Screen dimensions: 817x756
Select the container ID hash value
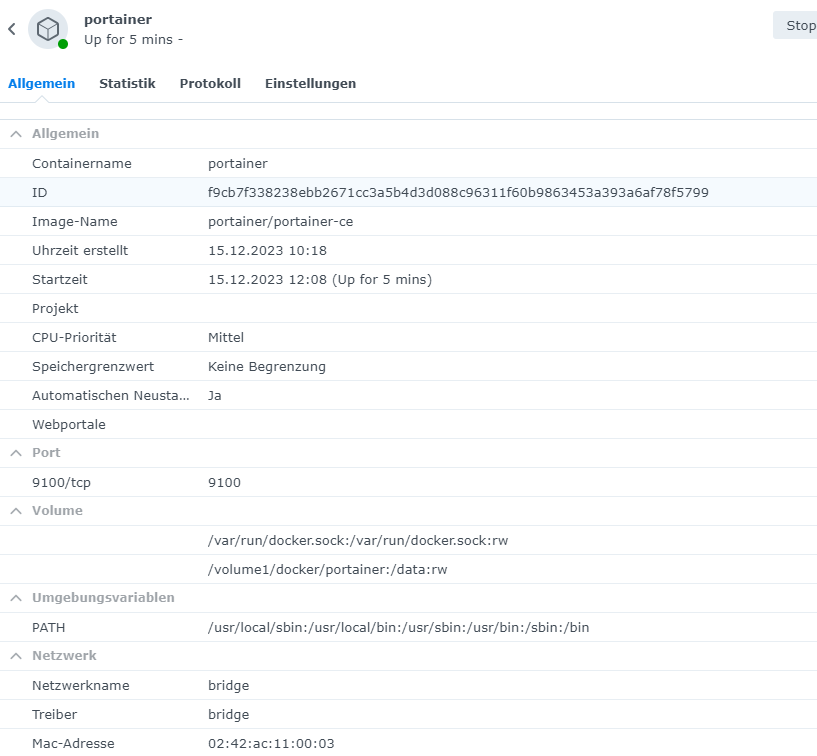coord(459,193)
